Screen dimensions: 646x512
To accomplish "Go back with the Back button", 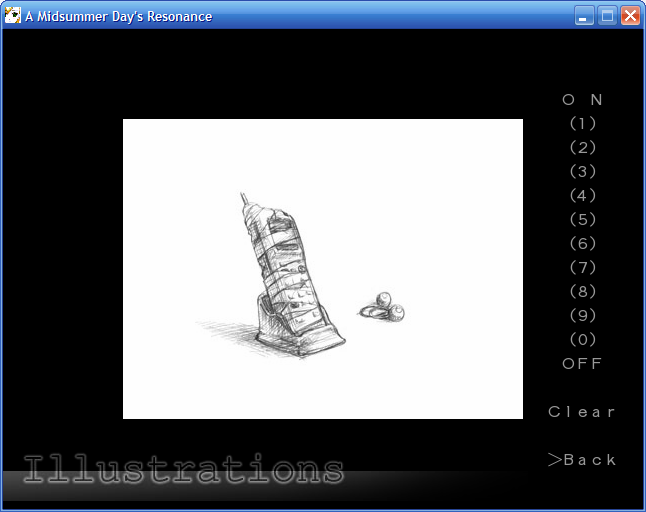I will click(582, 460).
